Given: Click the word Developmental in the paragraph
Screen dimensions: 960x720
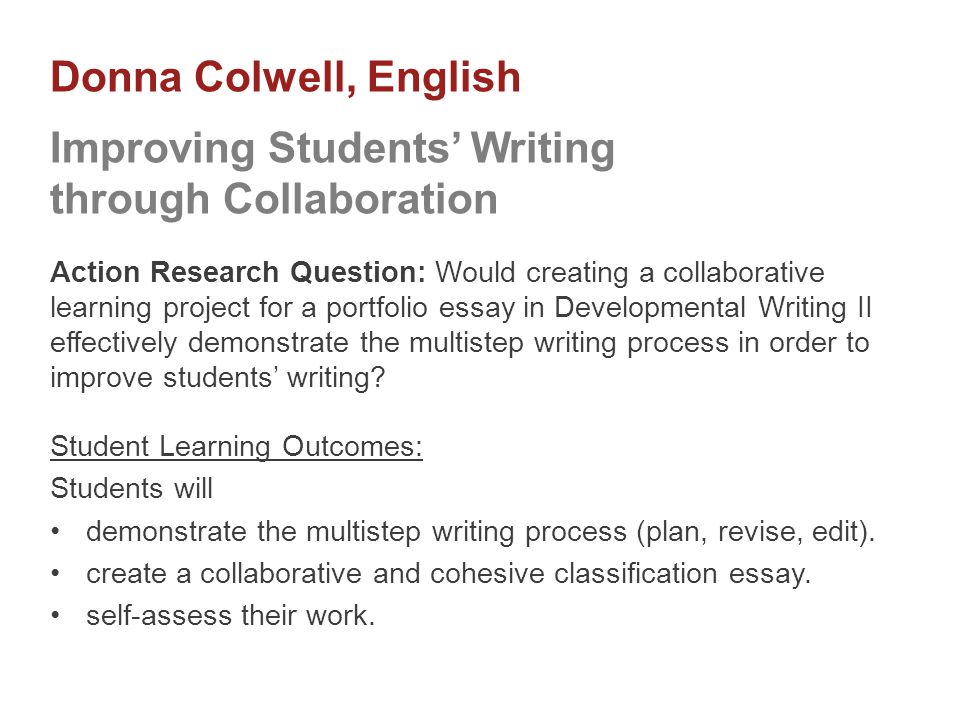Looking at the screenshot, I should tap(650, 307).
